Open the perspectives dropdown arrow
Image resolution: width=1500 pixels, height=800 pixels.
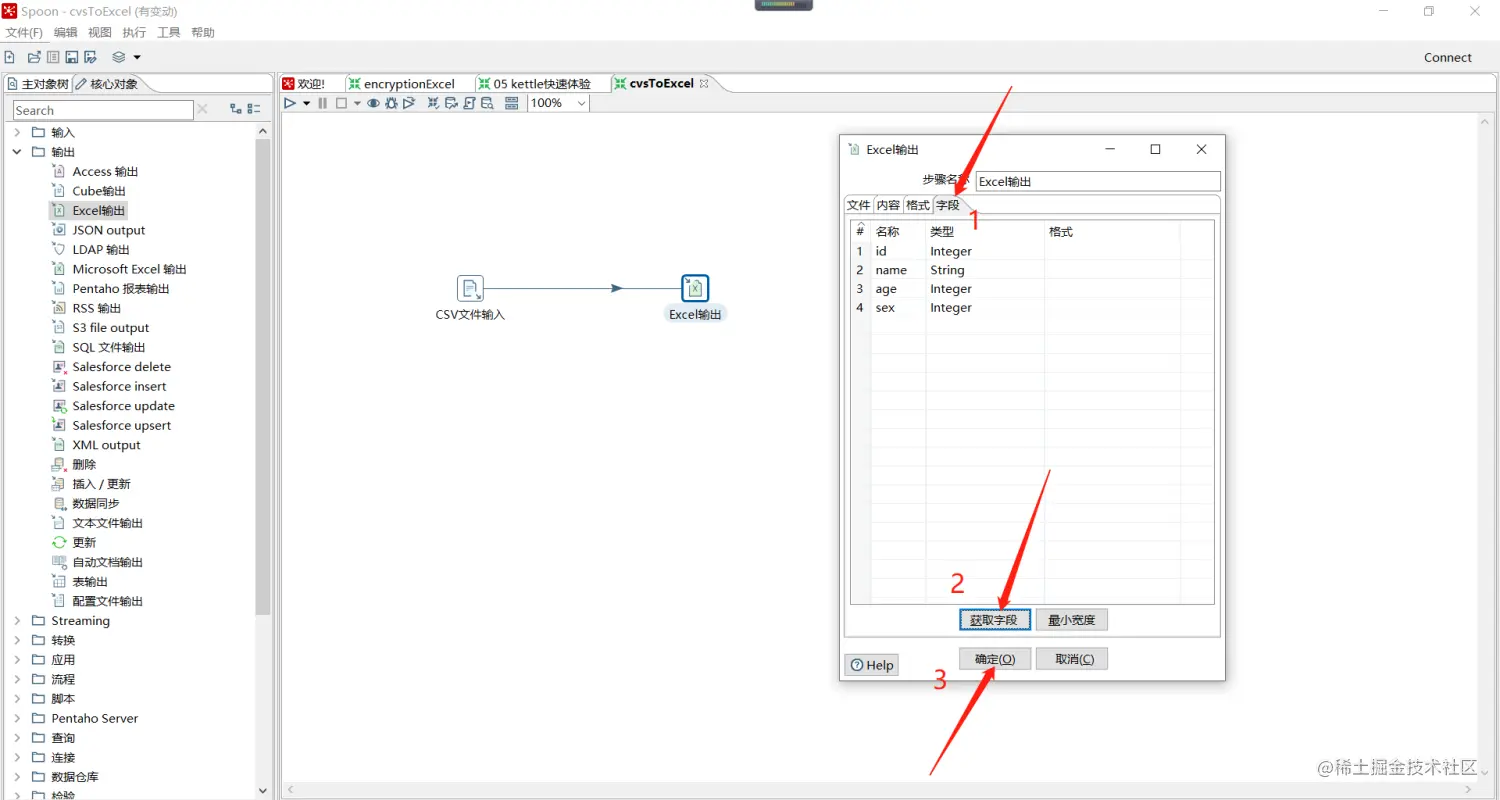[137, 57]
